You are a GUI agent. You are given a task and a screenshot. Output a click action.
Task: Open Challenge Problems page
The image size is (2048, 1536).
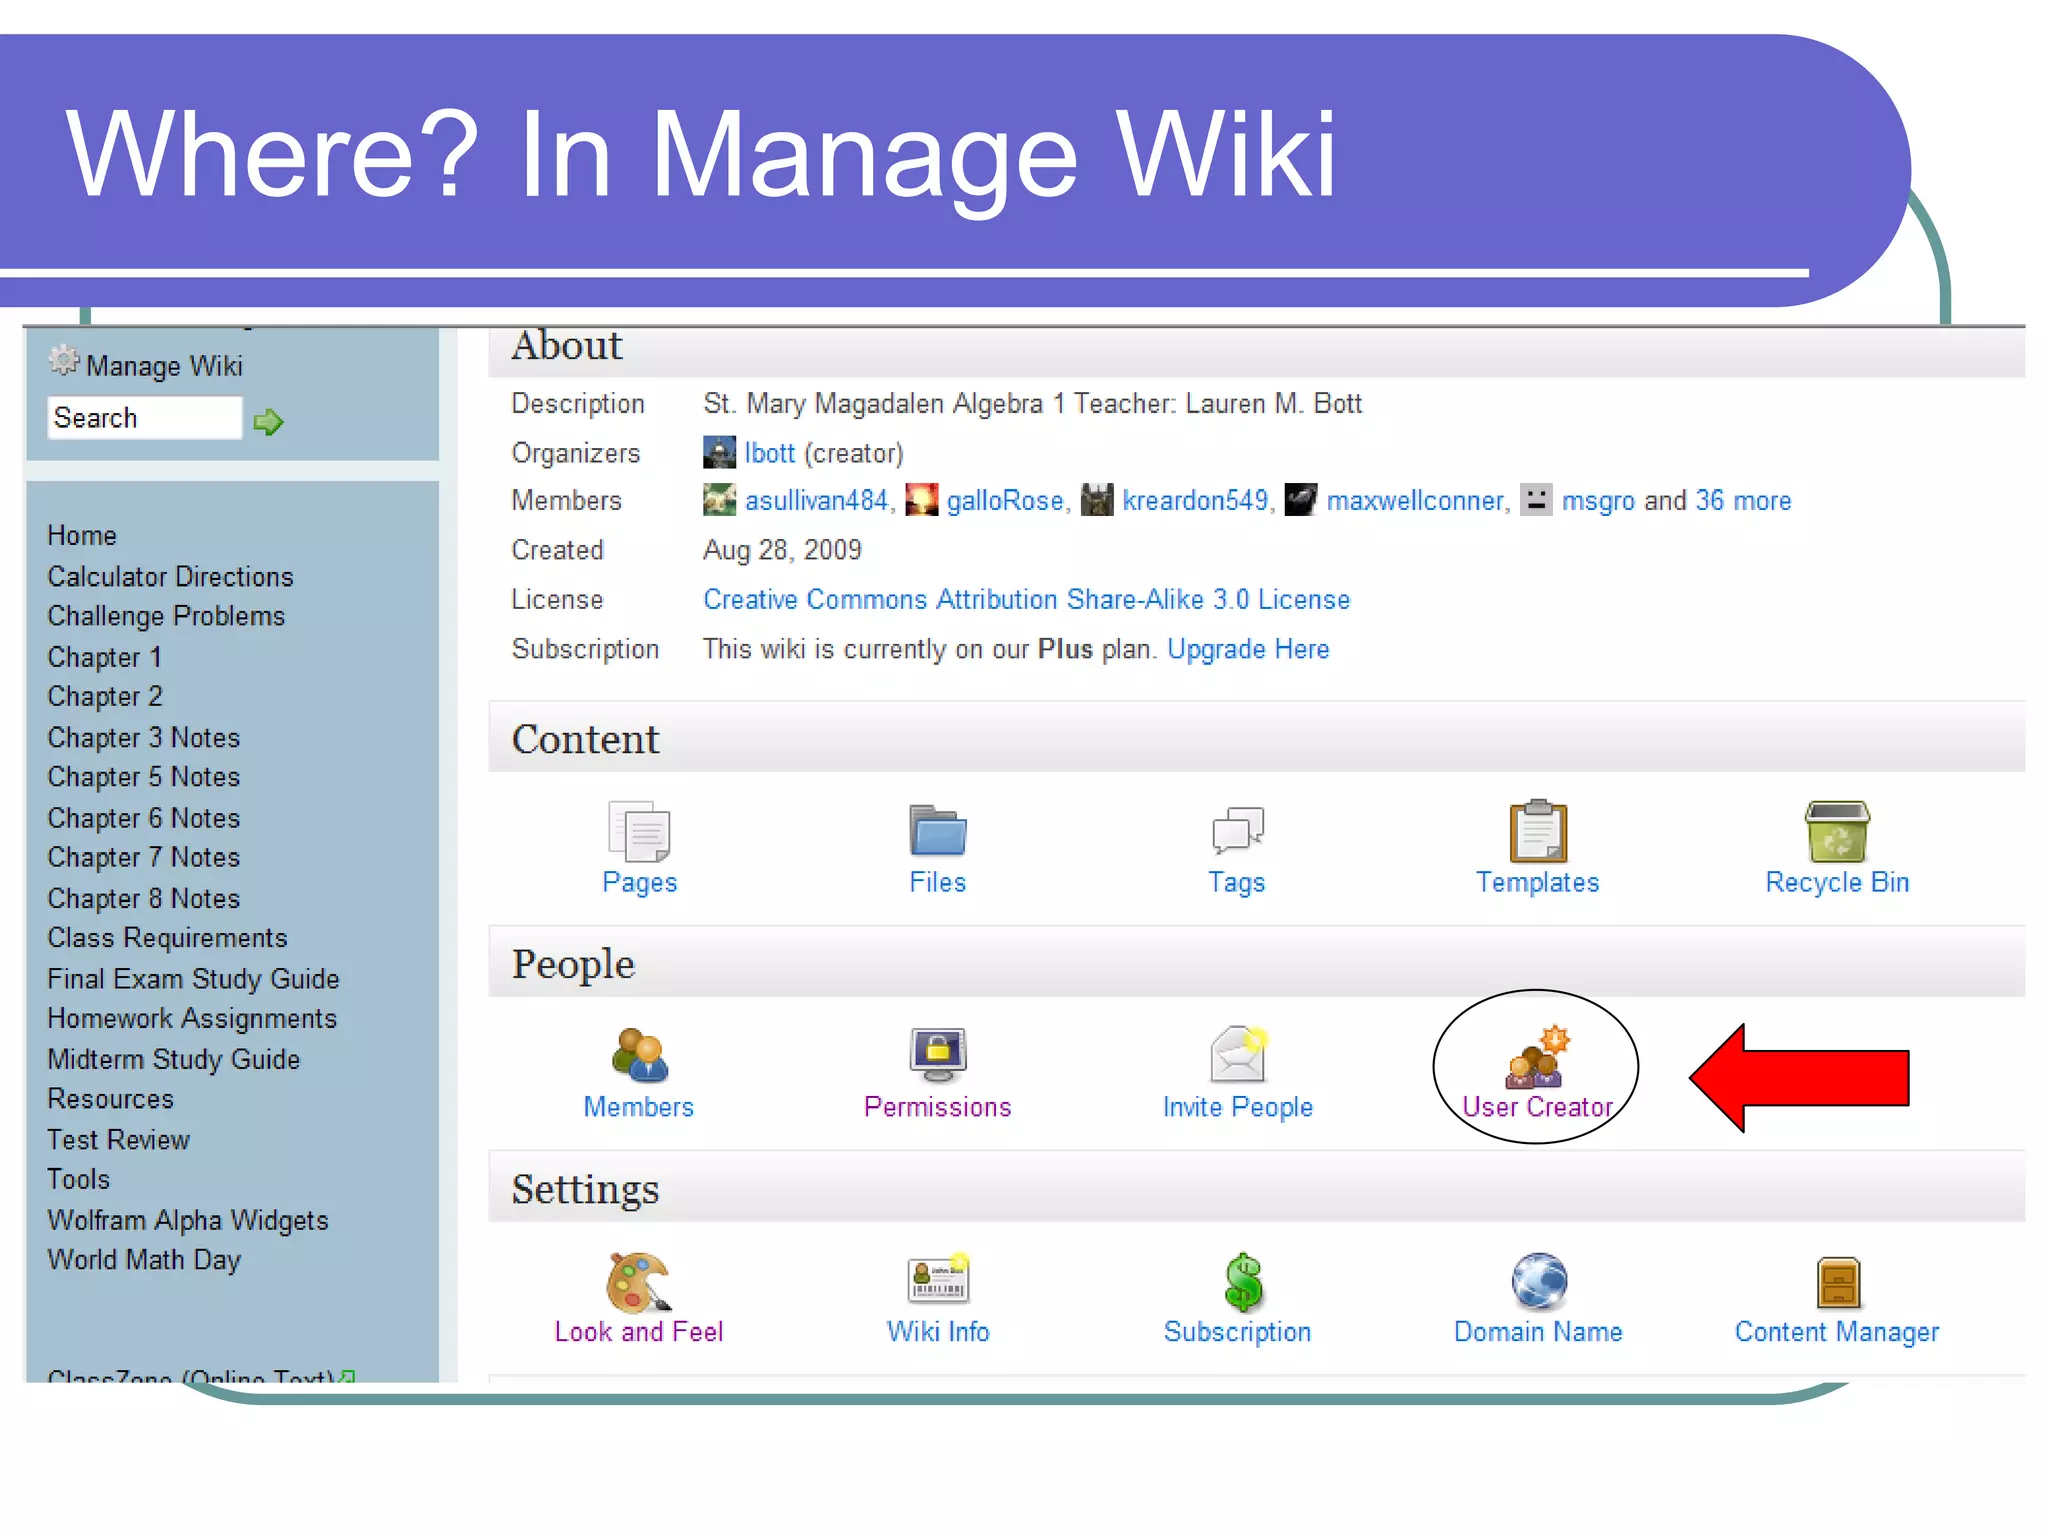tap(166, 616)
